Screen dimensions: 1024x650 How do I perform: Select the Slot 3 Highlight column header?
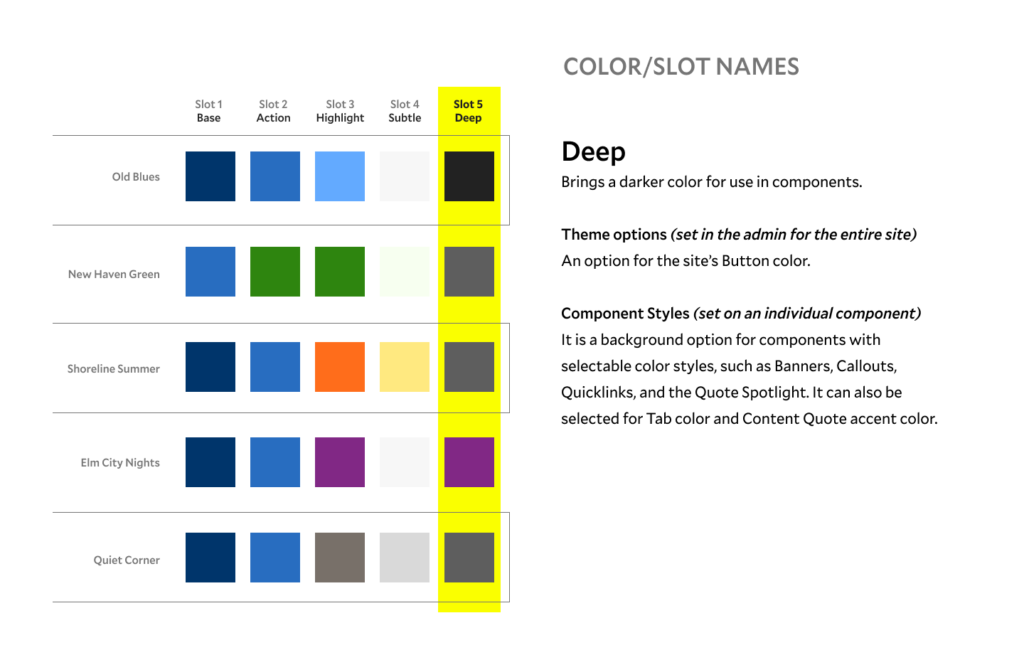tap(340, 111)
